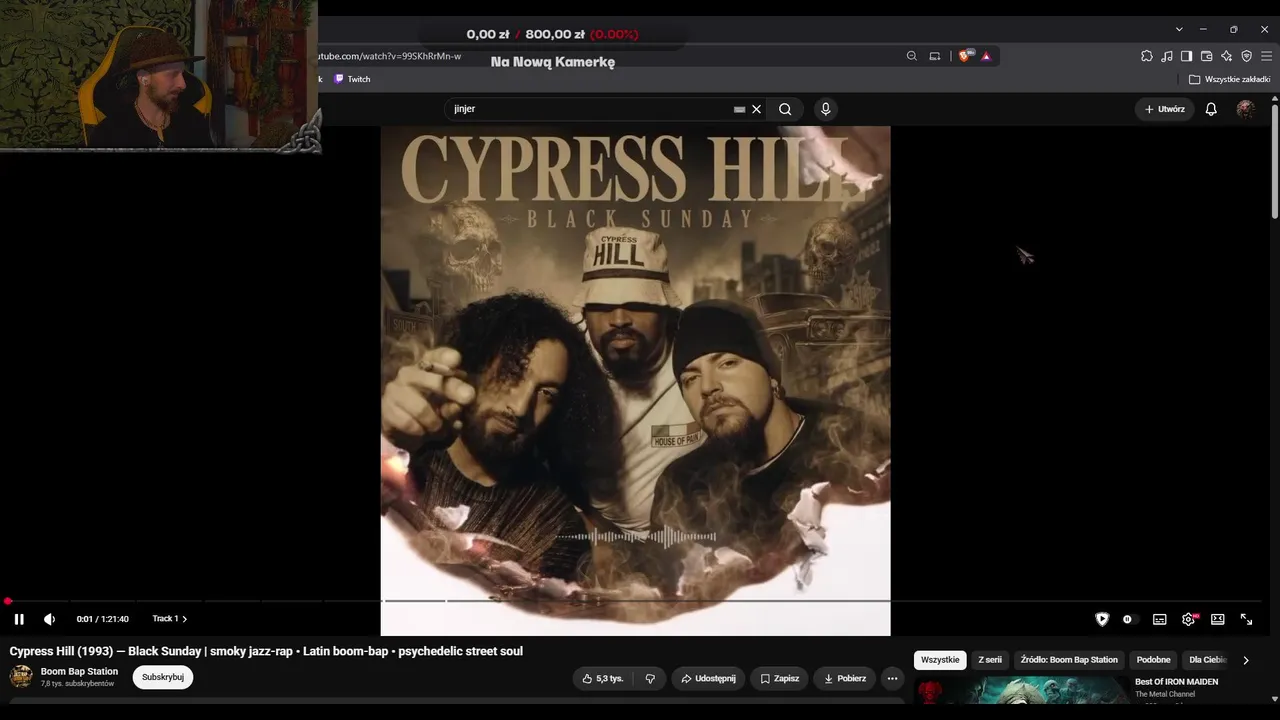The height and width of the screenshot is (720, 1280).
Task: Run the search with magnifier button
Action: point(785,109)
